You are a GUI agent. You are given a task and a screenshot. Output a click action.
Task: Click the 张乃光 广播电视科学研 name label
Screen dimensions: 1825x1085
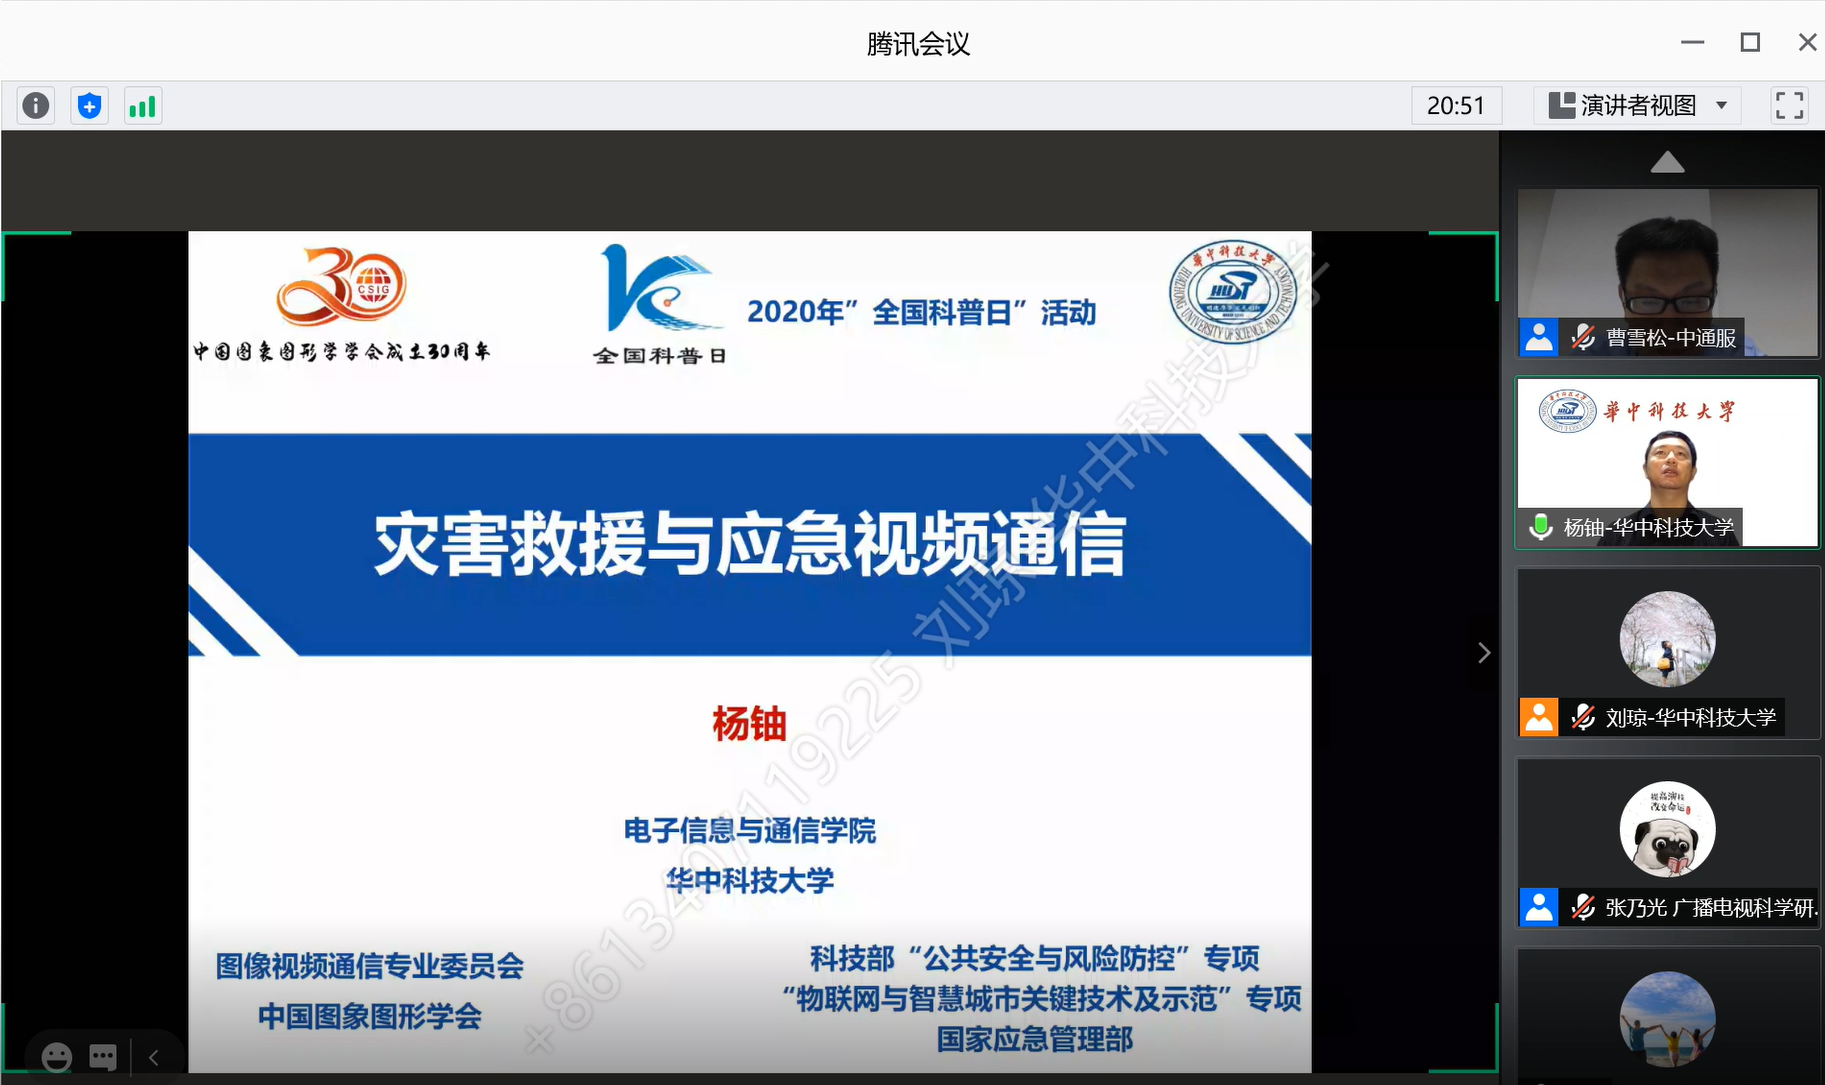[1711, 907]
